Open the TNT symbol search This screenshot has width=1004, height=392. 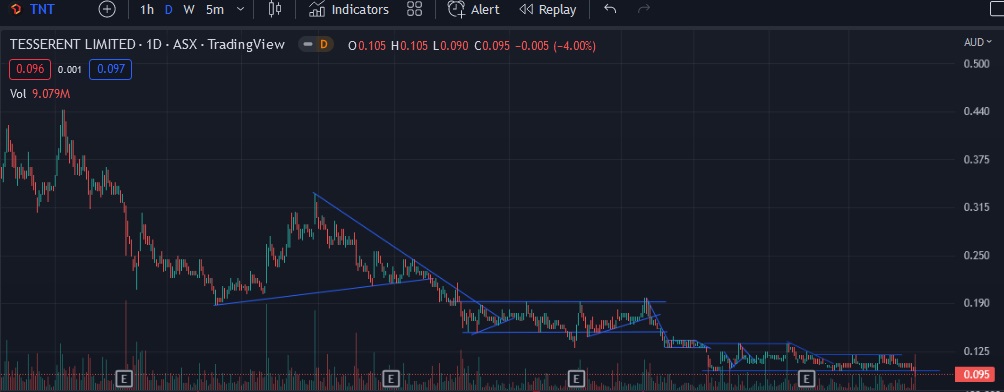(x=33, y=10)
